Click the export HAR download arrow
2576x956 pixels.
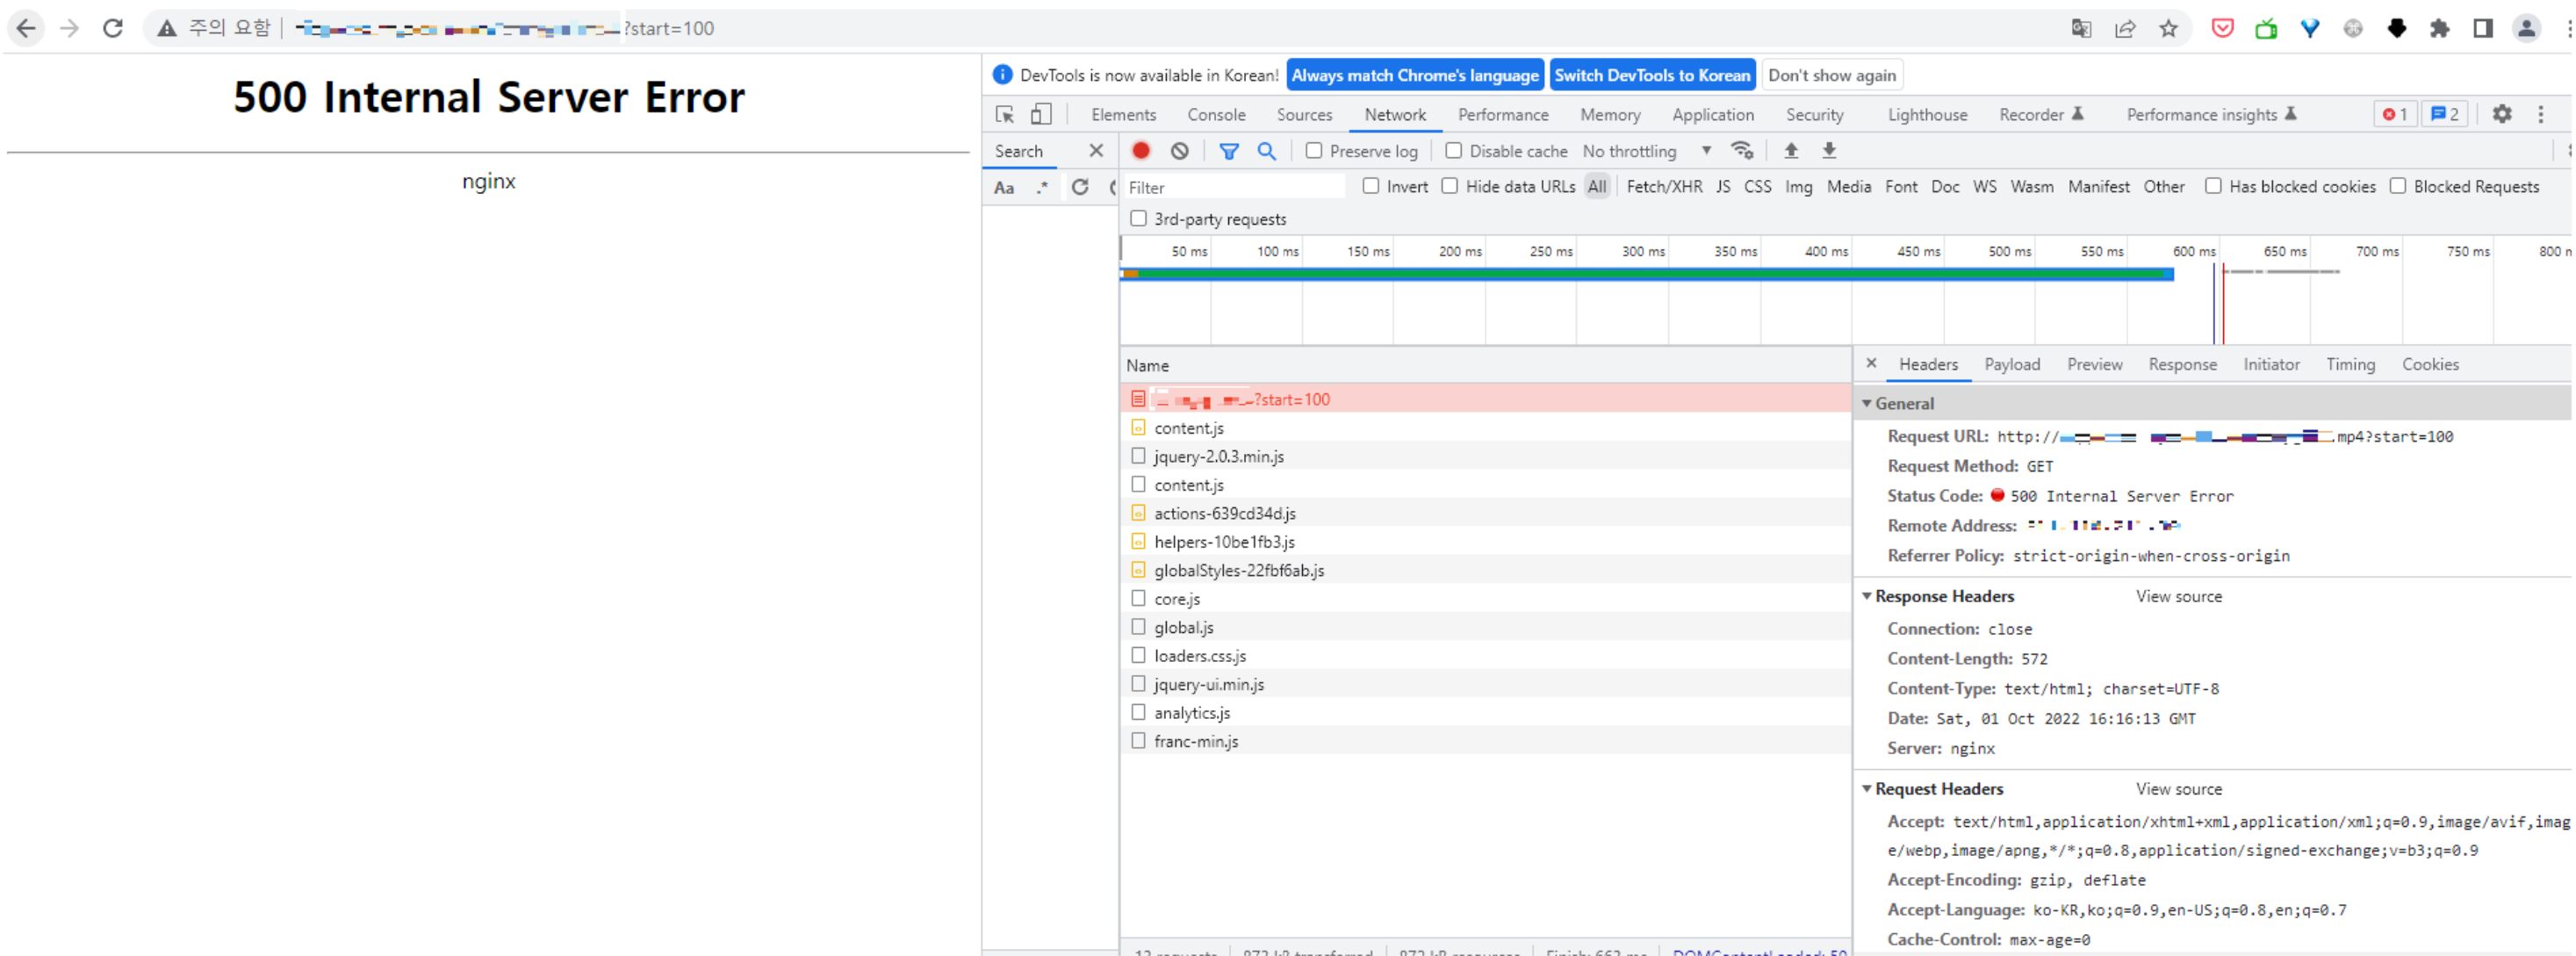click(x=1828, y=151)
